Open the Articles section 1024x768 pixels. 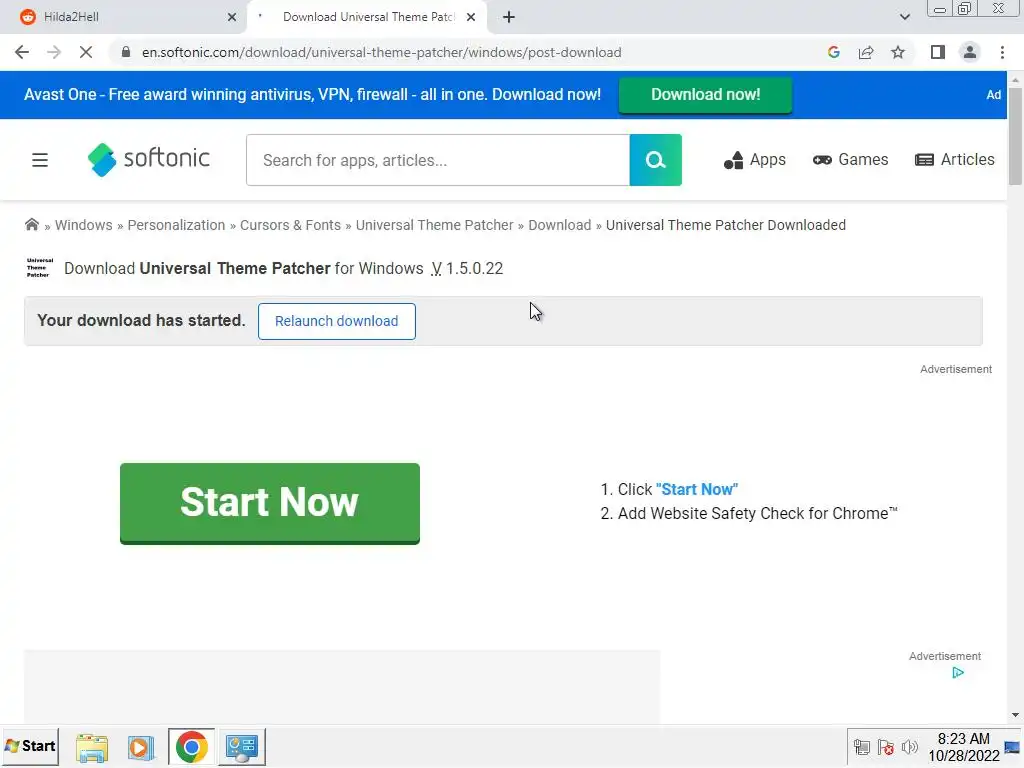click(x=955, y=160)
